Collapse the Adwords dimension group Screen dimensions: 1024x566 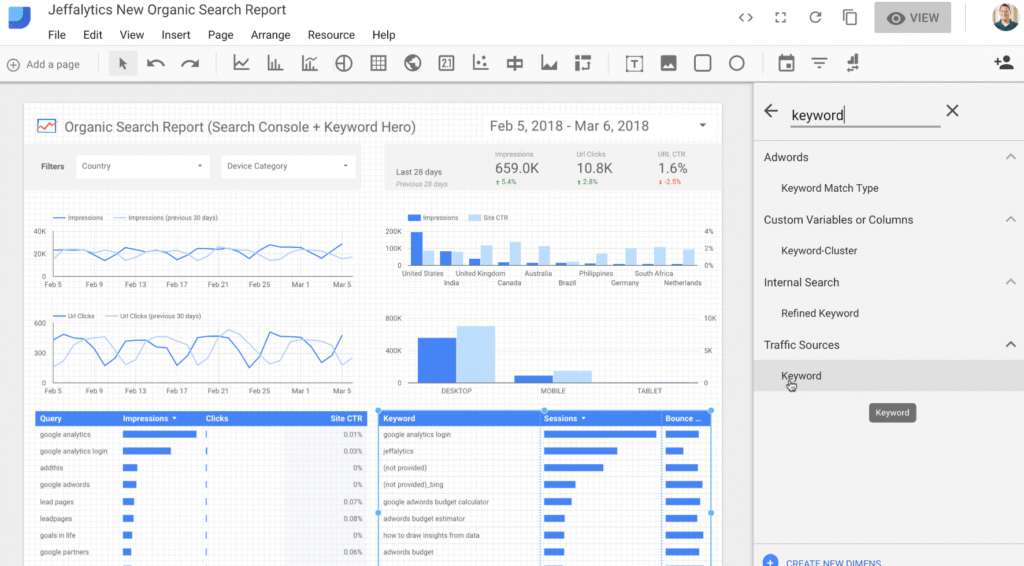pyautogui.click(x=1010, y=157)
